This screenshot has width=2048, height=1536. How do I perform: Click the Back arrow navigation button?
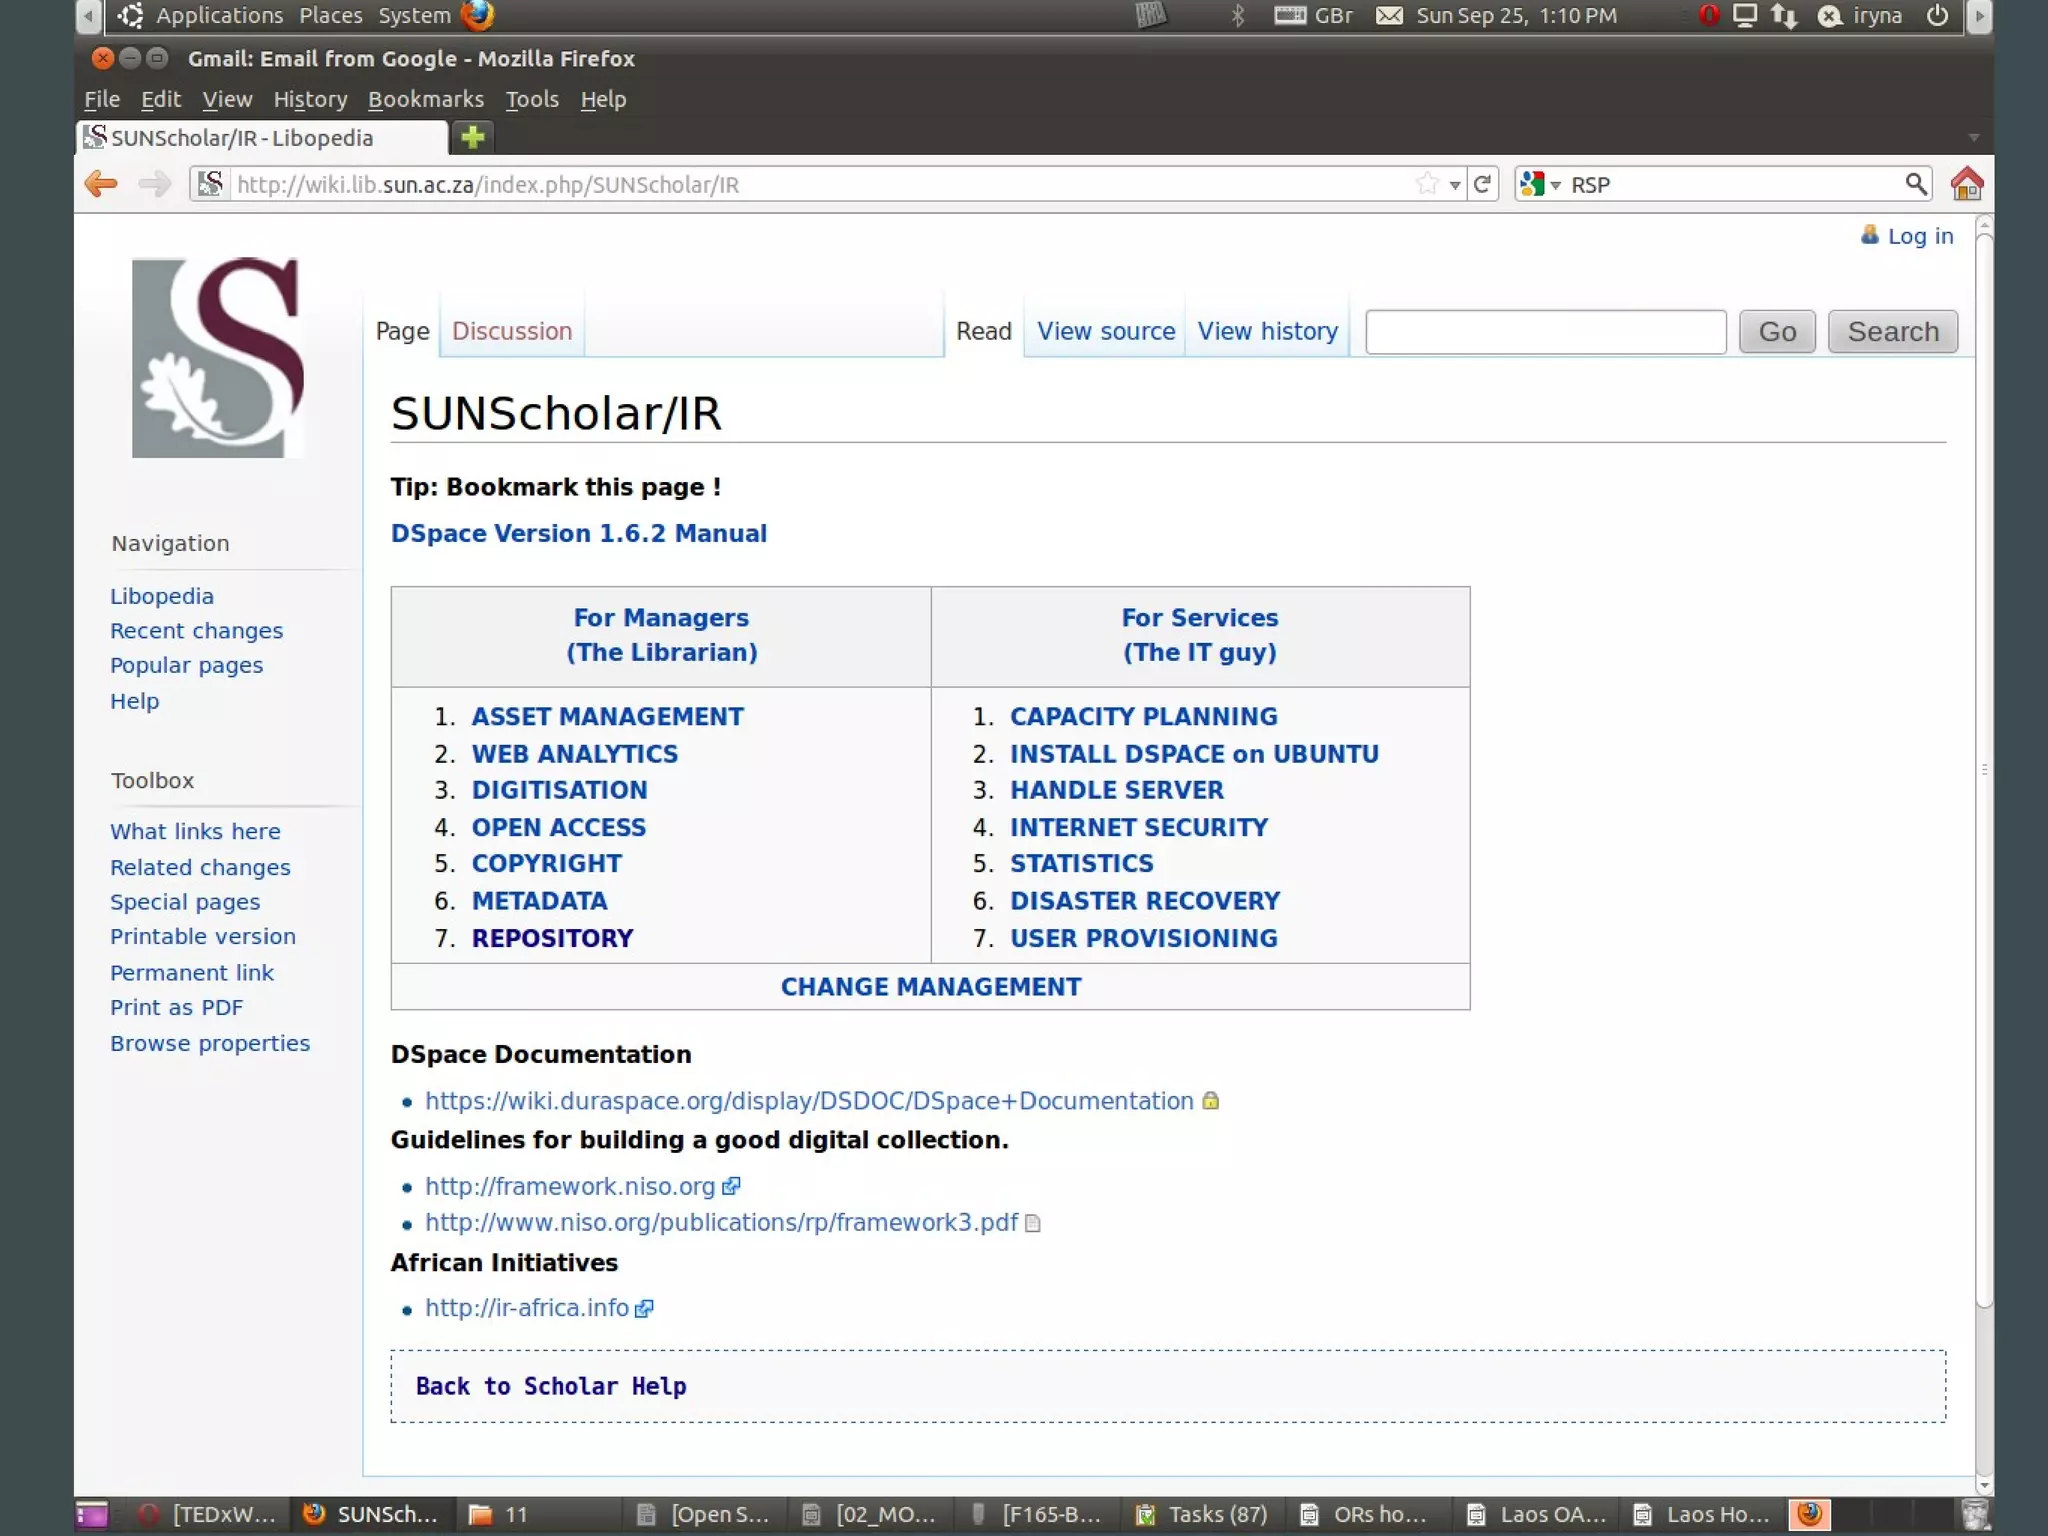(x=102, y=184)
